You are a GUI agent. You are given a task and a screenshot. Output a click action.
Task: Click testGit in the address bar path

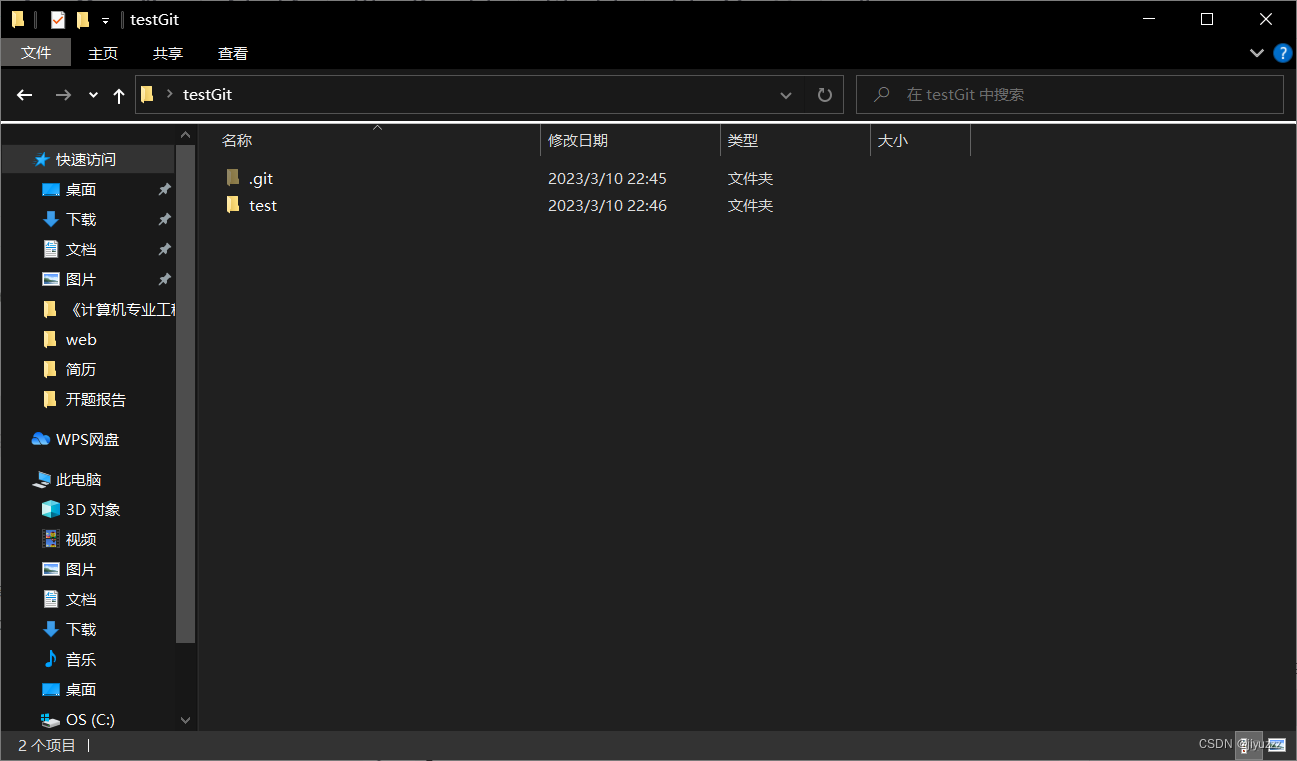click(208, 95)
